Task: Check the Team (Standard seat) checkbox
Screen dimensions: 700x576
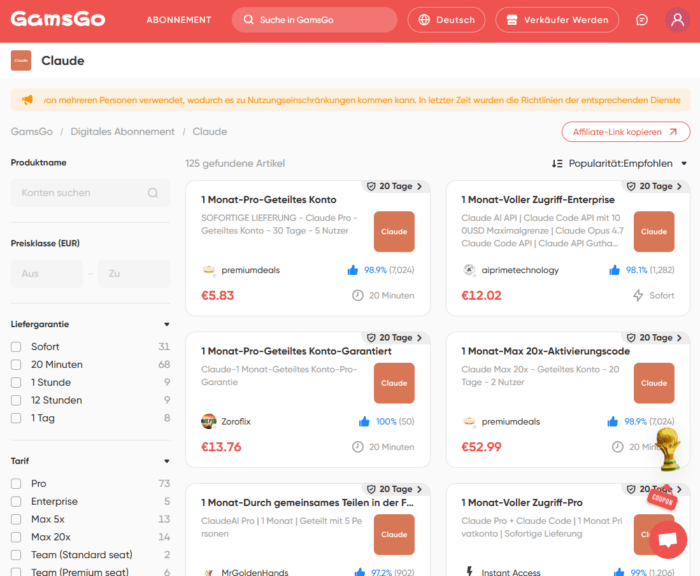Action: (x=16, y=555)
